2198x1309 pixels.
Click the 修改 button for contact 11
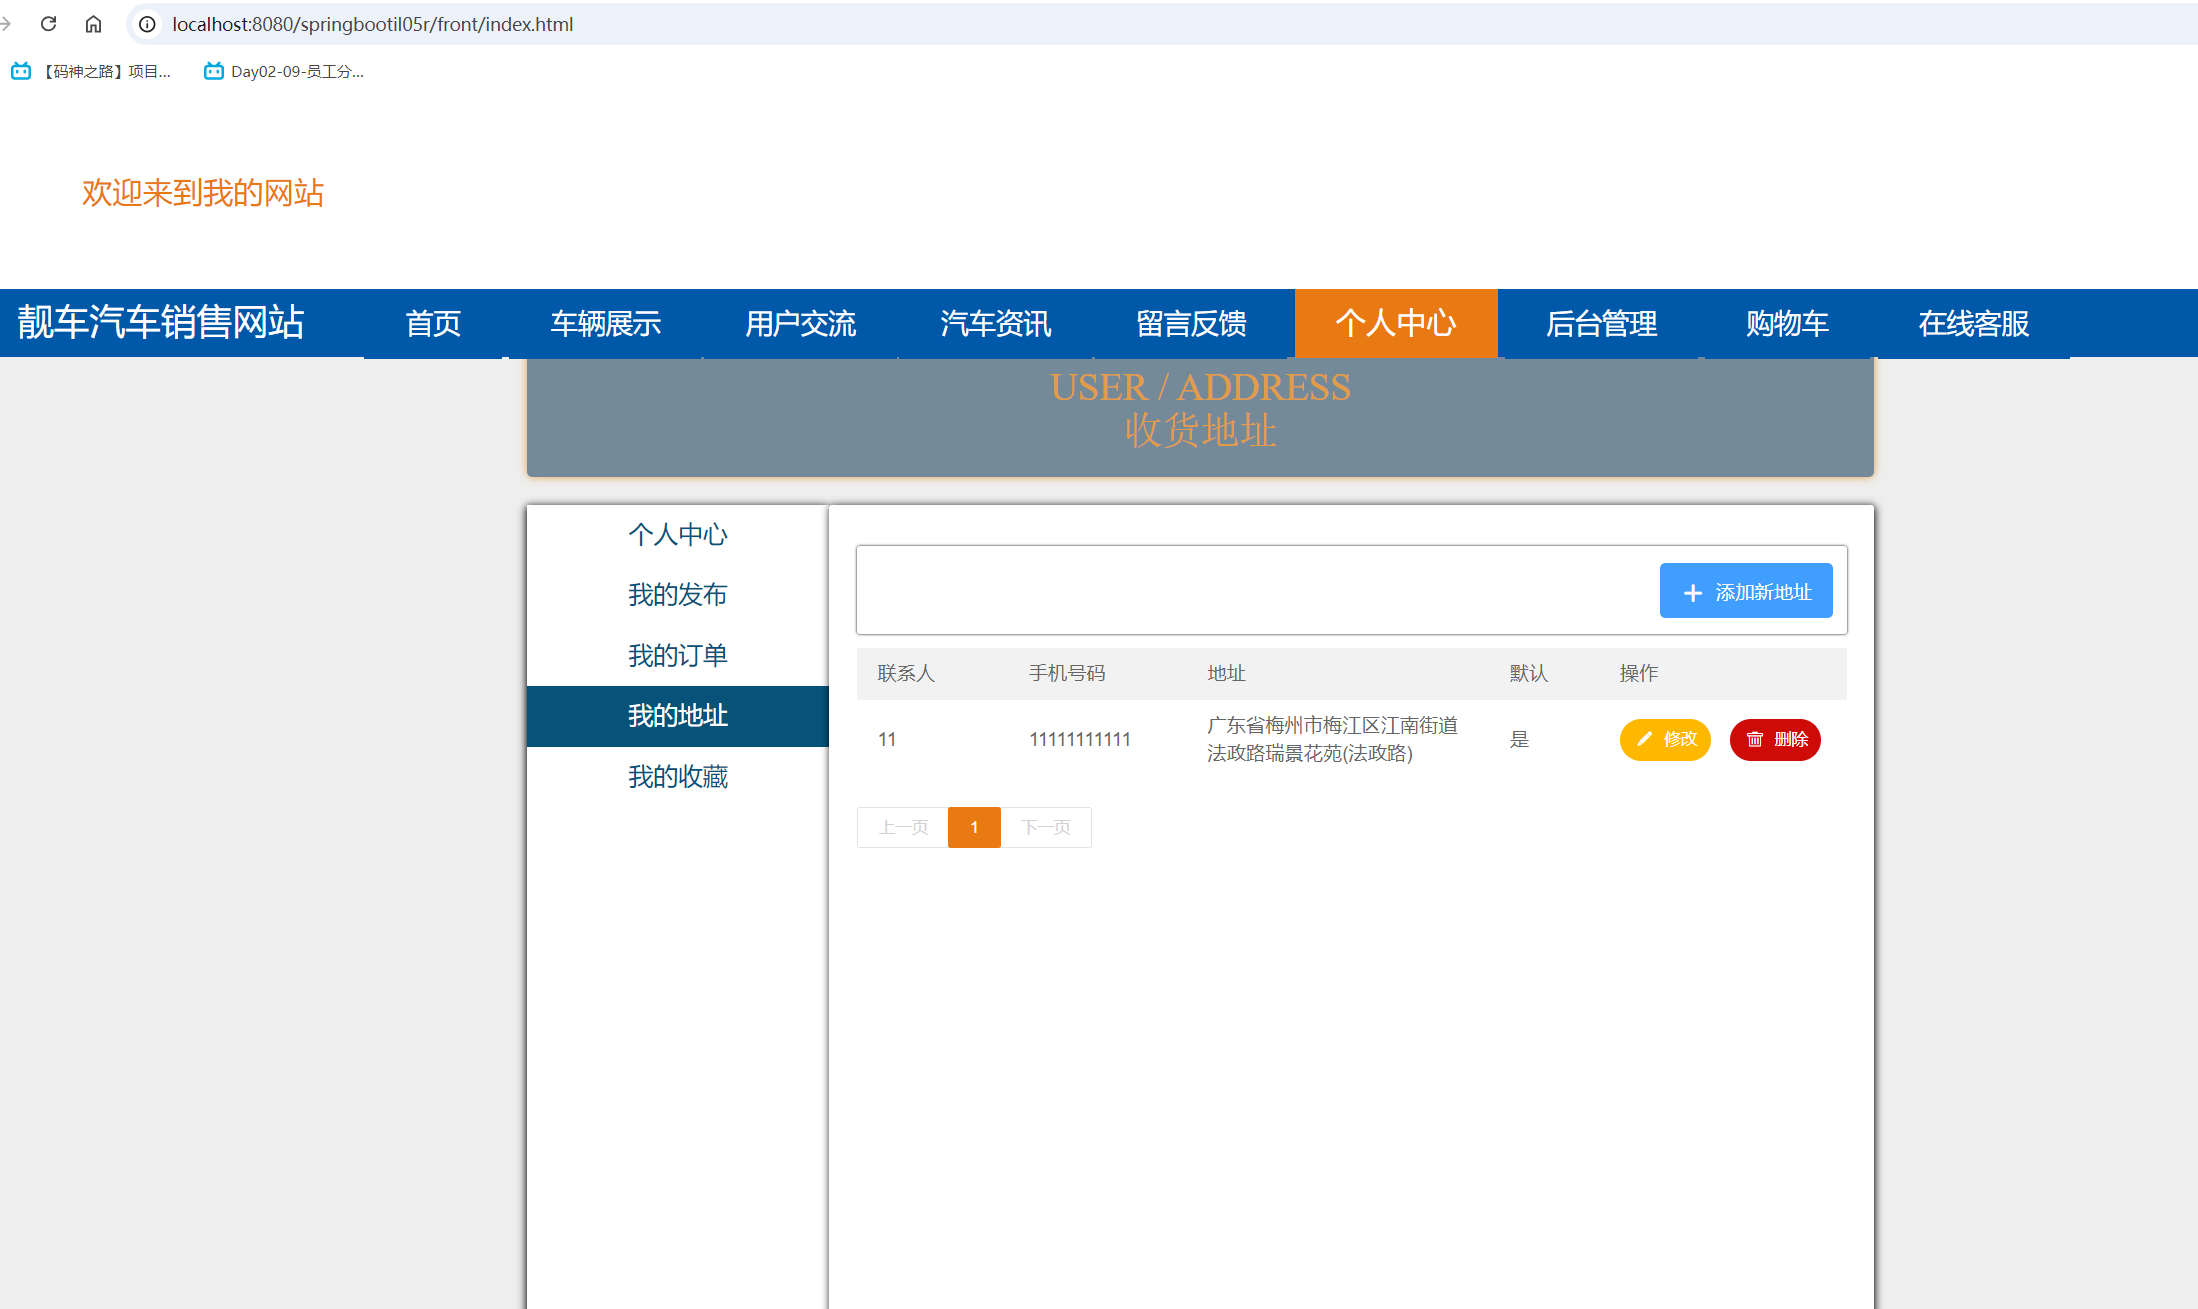[x=1665, y=739]
